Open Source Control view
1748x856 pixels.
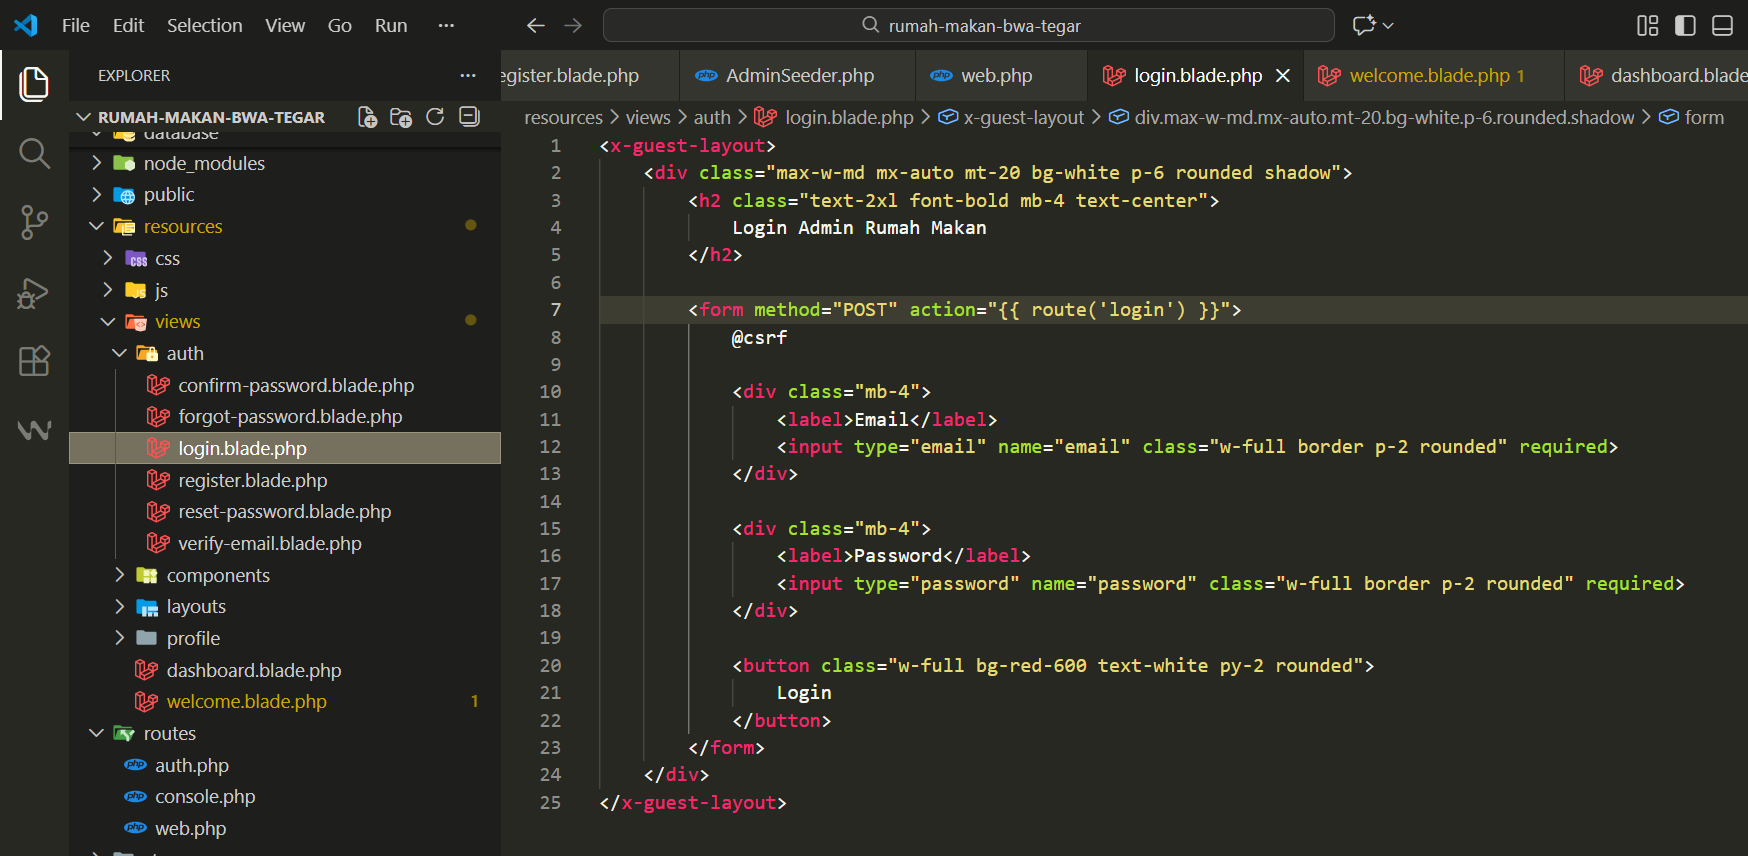pyautogui.click(x=34, y=222)
